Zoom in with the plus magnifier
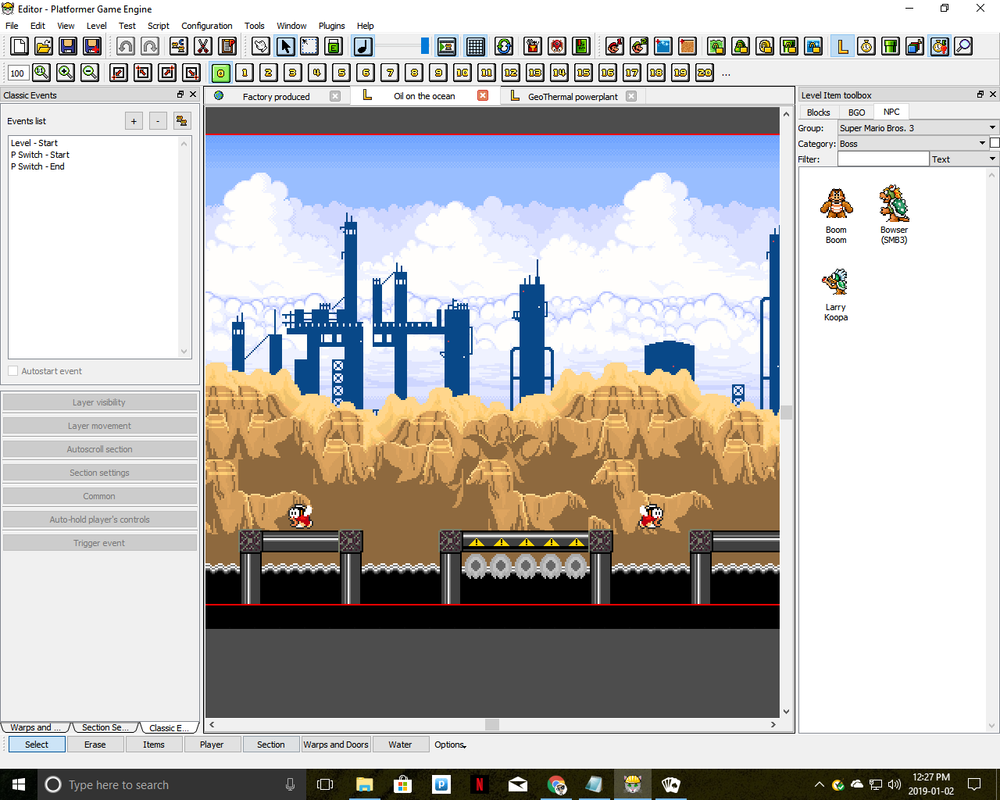 pos(66,72)
